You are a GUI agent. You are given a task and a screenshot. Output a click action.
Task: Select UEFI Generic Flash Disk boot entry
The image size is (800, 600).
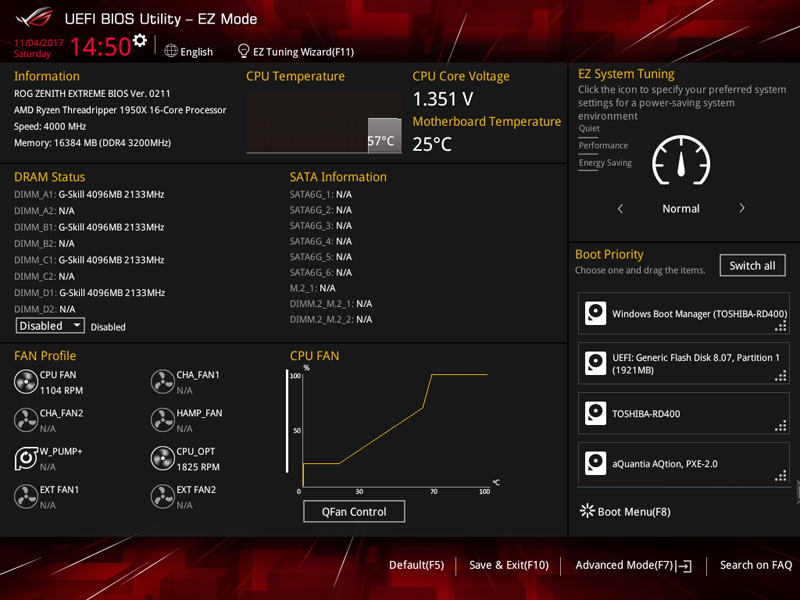[x=684, y=363]
